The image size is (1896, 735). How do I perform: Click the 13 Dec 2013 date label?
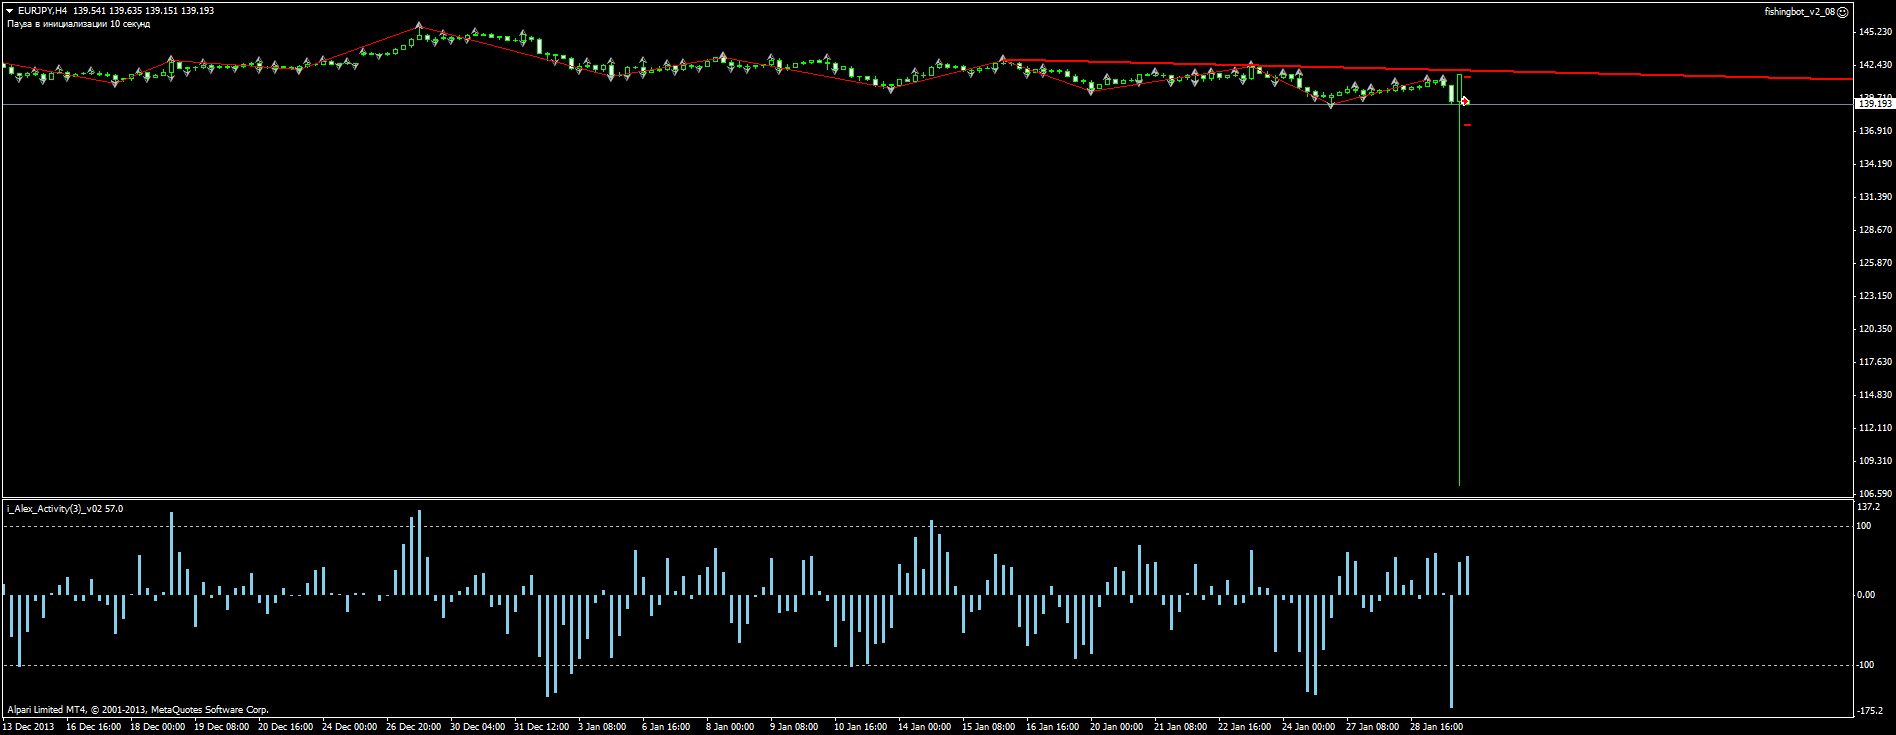(29, 727)
